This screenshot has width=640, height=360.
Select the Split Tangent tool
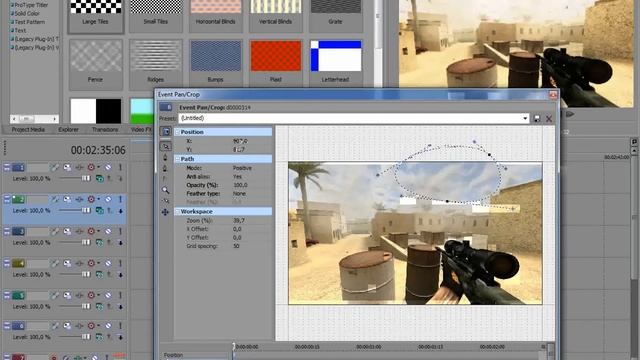(x=165, y=179)
